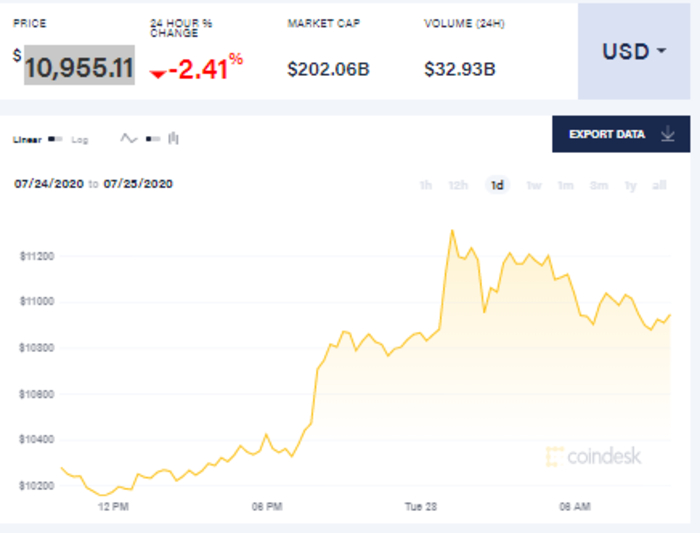Click the CoinDesk logo watermark
Screen dimensions: 700x533
(593, 457)
